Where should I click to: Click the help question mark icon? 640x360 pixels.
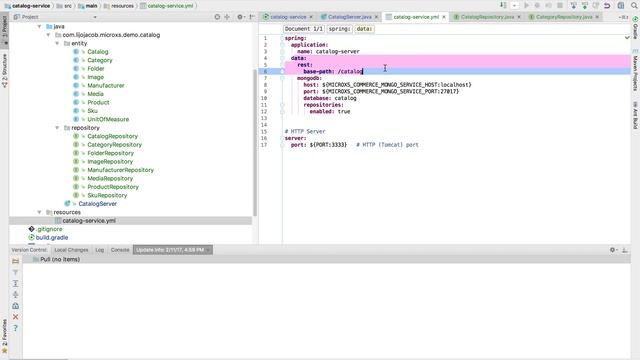[16, 328]
